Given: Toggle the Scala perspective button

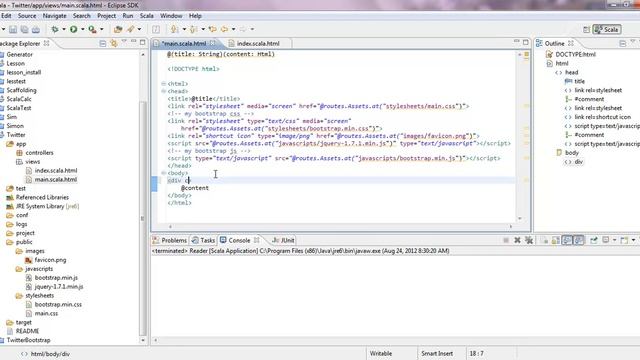Looking at the screenshot, I should click(607, 29).
